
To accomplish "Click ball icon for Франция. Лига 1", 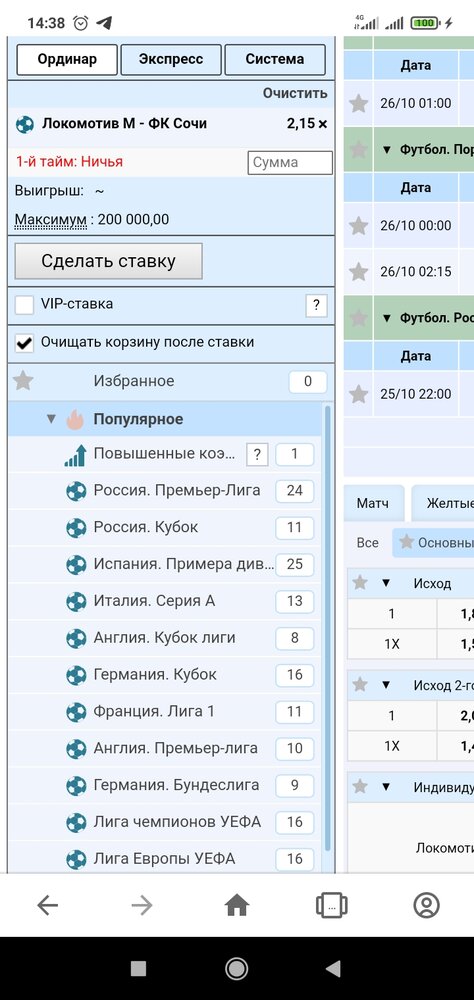I will coord(76,712).
